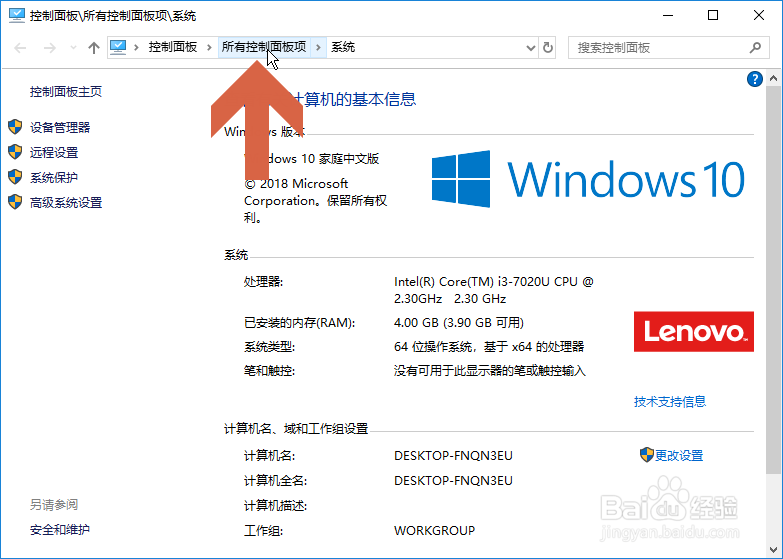Screen dimensions: 783x559
Task: Open 控制面板主页 link
Action: 66,91
